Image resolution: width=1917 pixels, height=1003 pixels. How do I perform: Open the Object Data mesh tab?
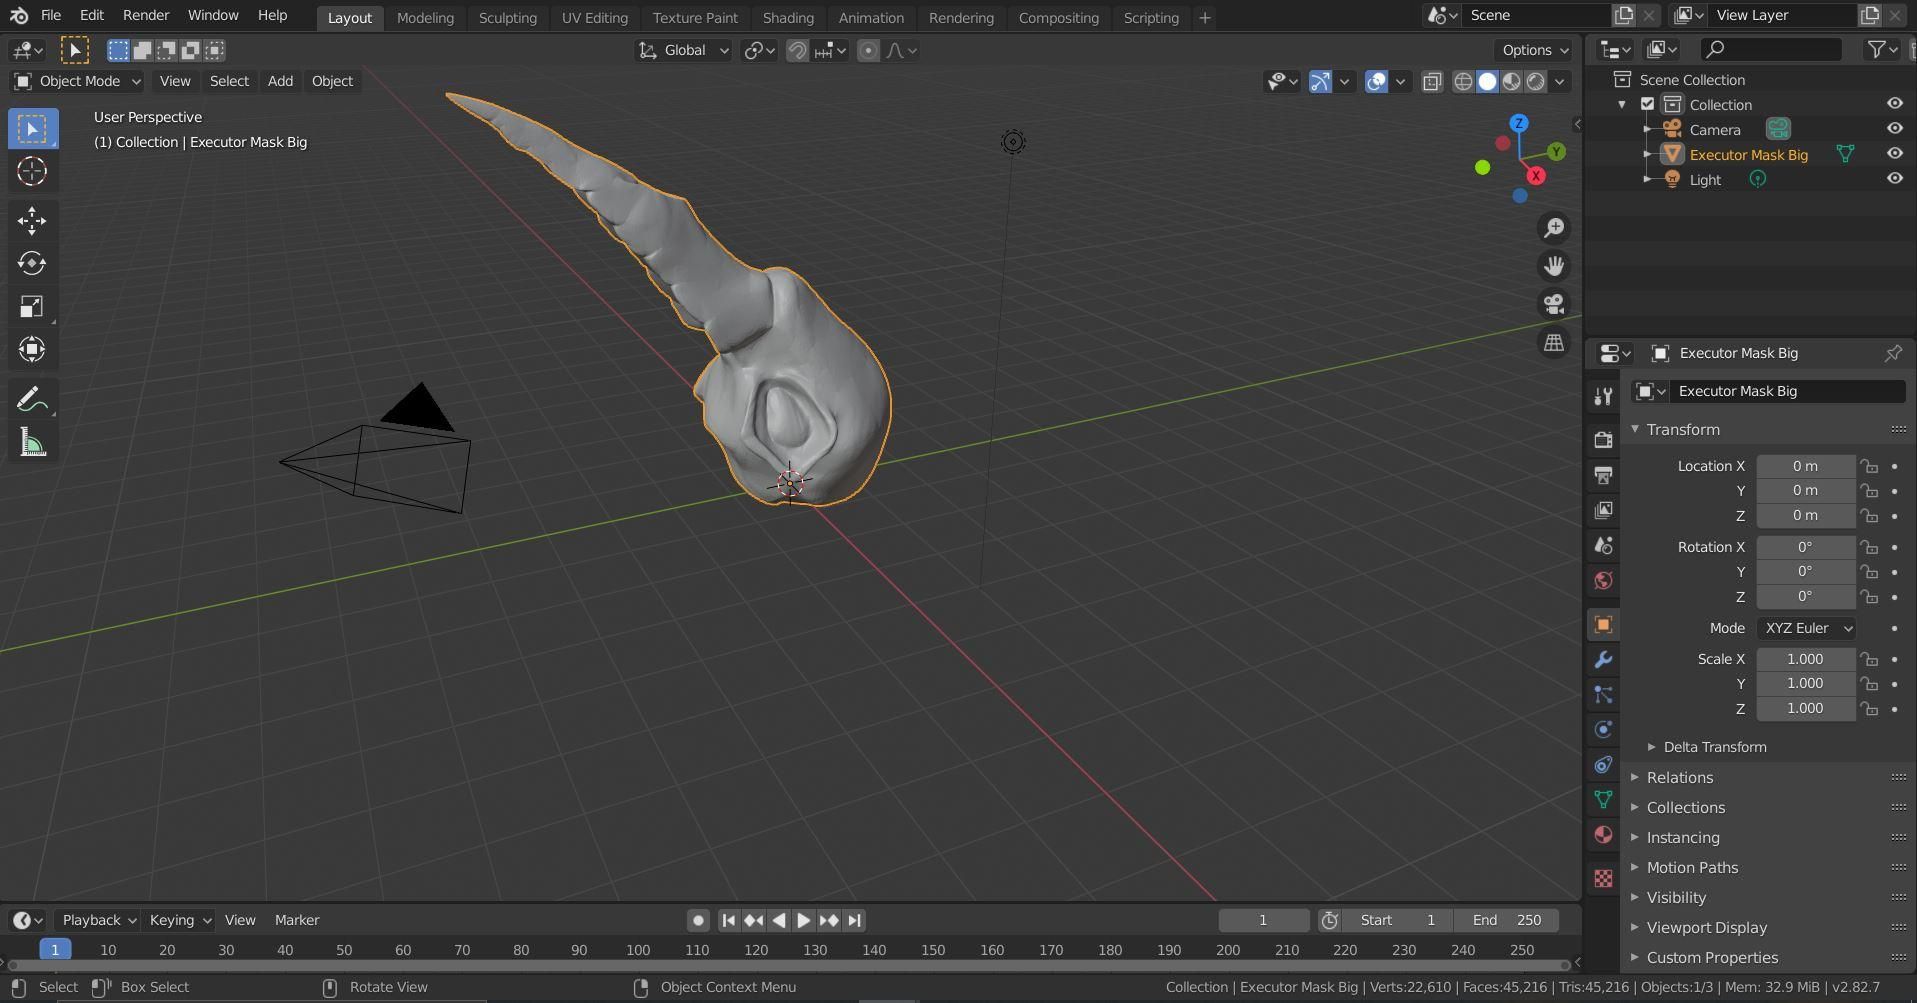click(1603, 800)
